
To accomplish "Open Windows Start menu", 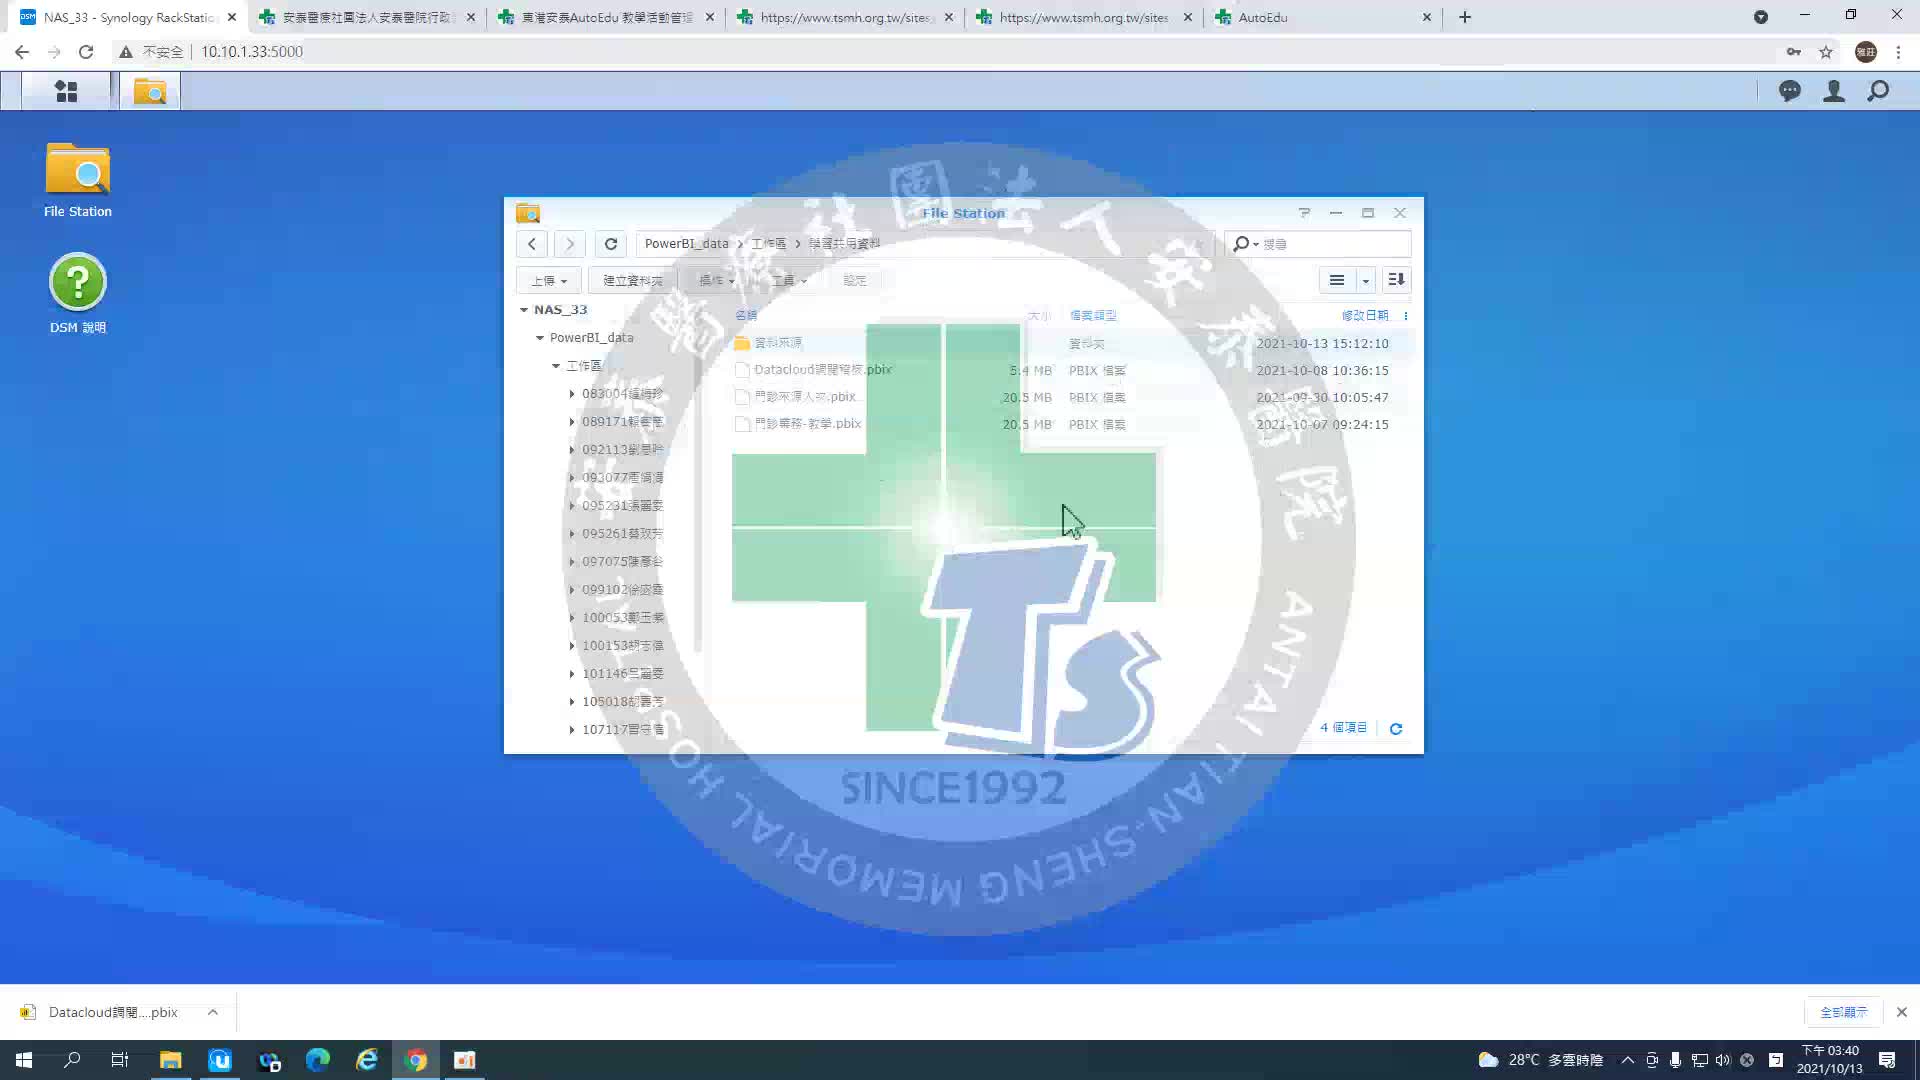I will pyautogui.click(x=24, y=1060).
